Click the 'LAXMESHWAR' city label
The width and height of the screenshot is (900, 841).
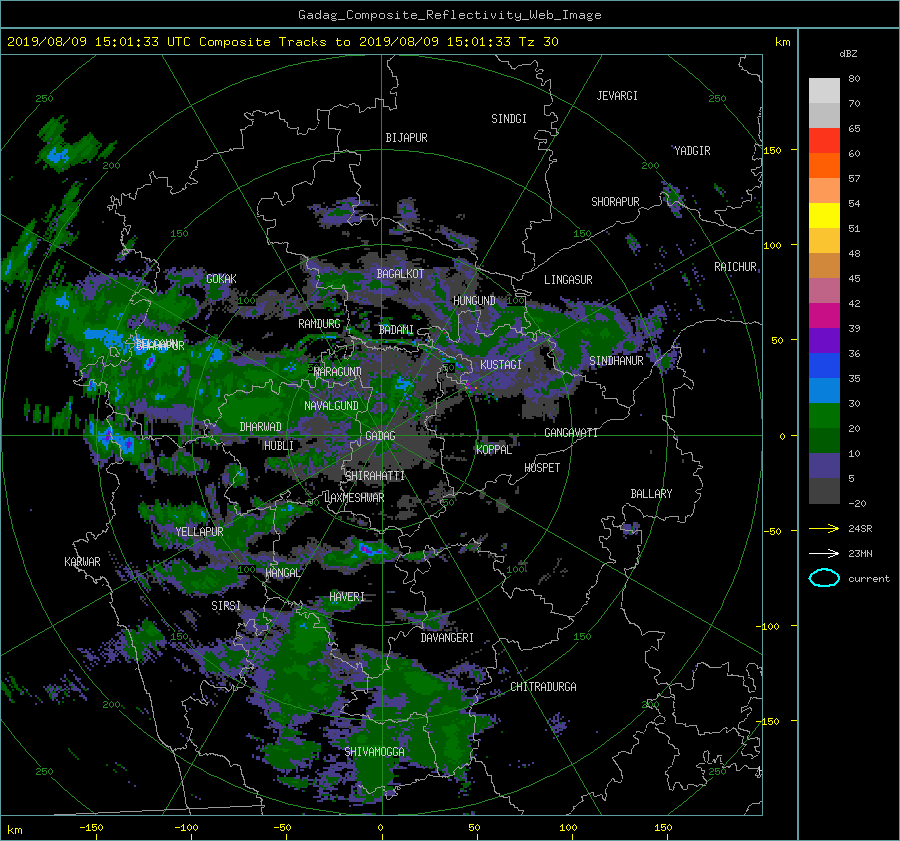[354, 498]
